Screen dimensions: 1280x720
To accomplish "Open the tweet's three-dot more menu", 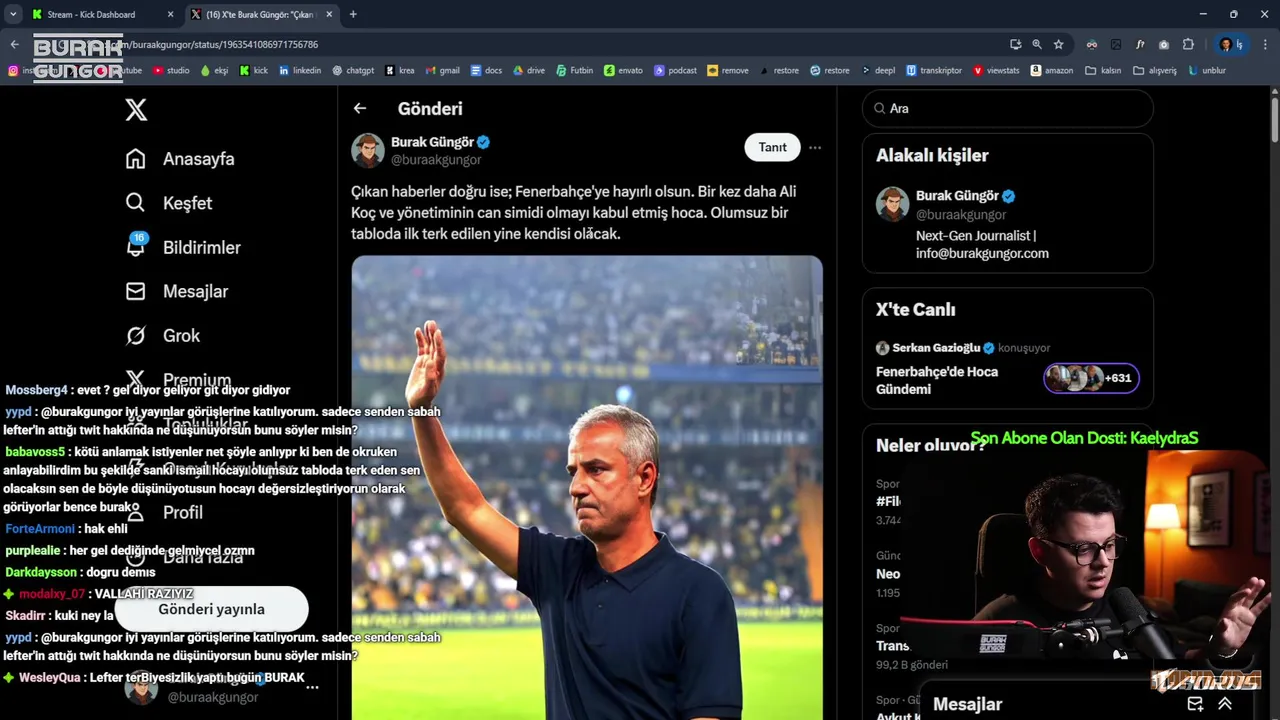I will click(x=815, y=147).
